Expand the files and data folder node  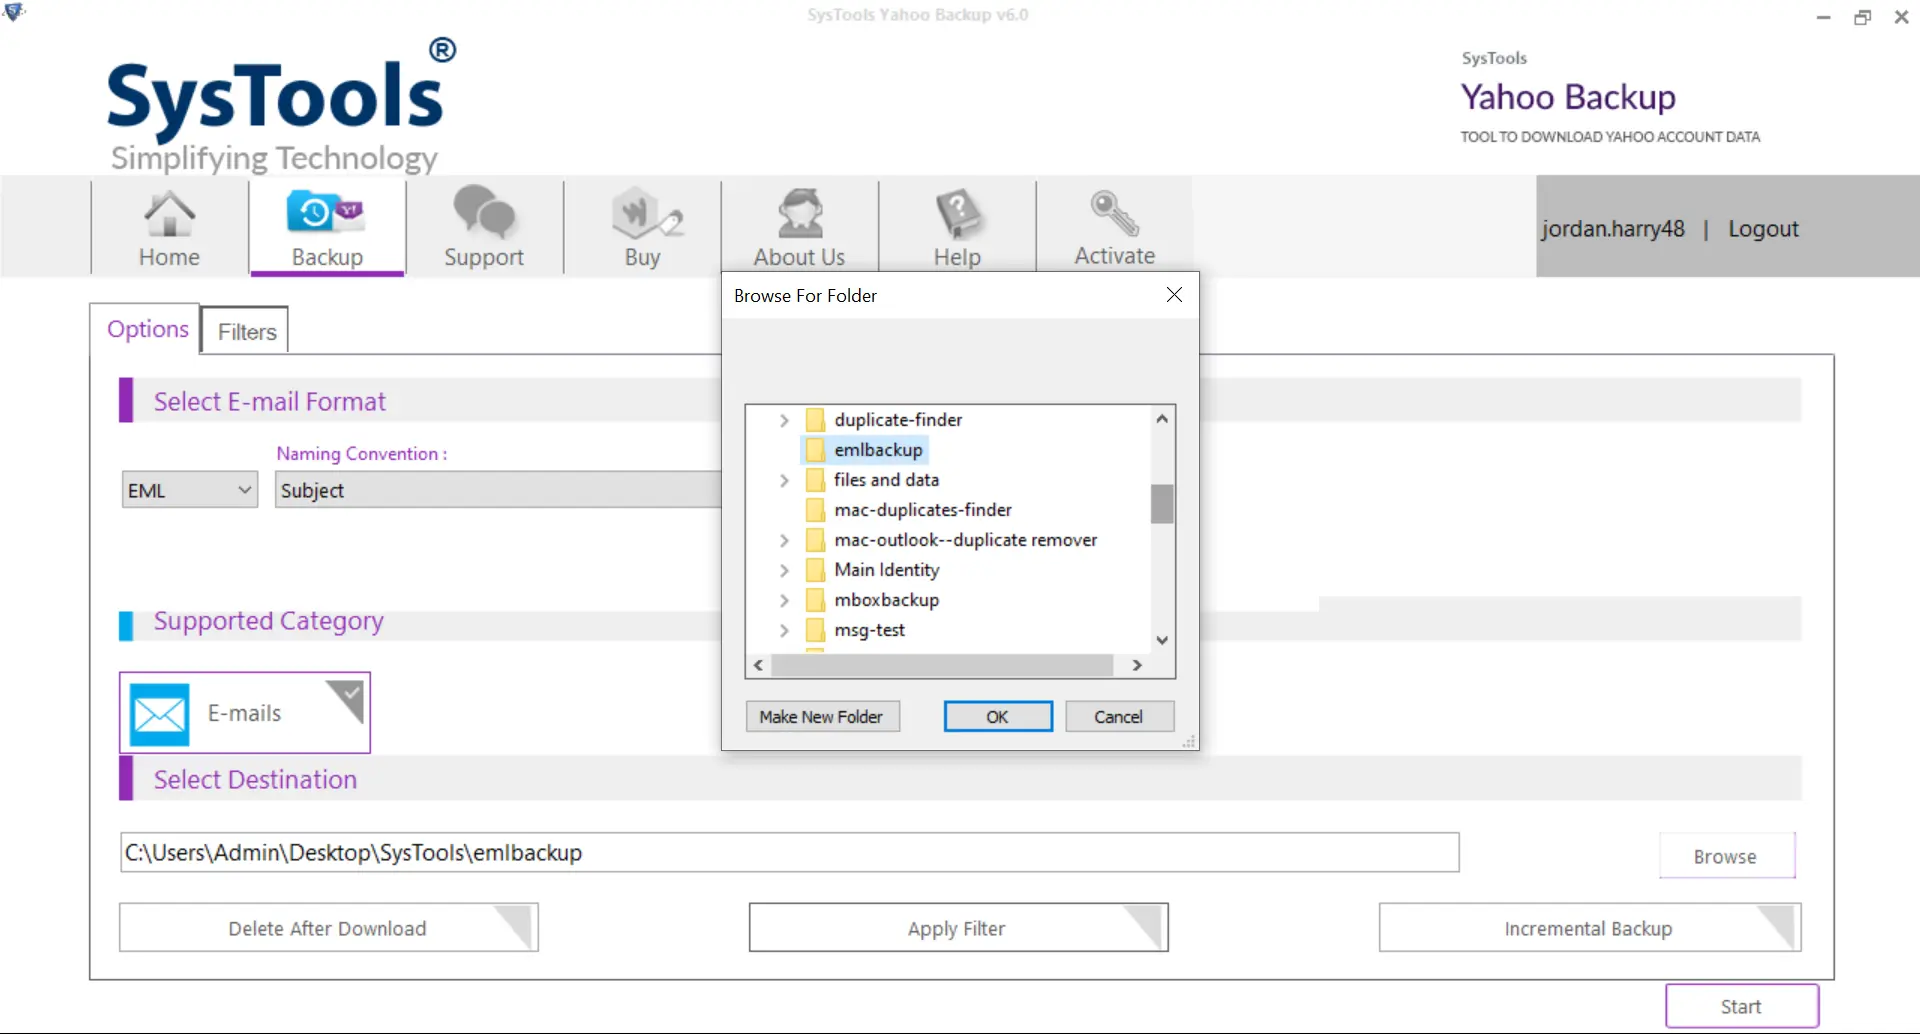(x=785, y=481)
